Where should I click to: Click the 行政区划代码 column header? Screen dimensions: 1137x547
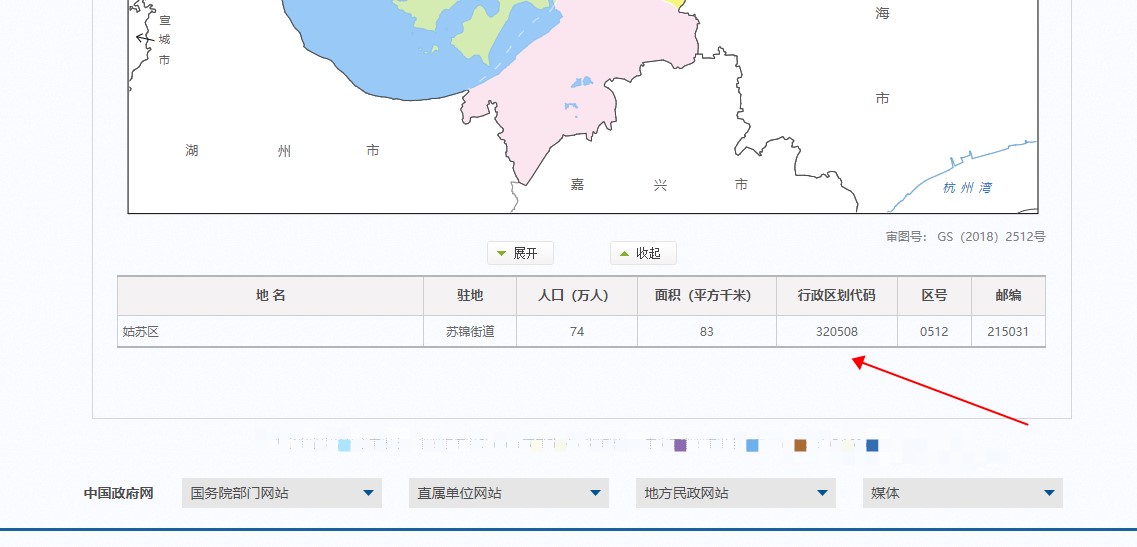pyautogui.click(x=836, y=296)
